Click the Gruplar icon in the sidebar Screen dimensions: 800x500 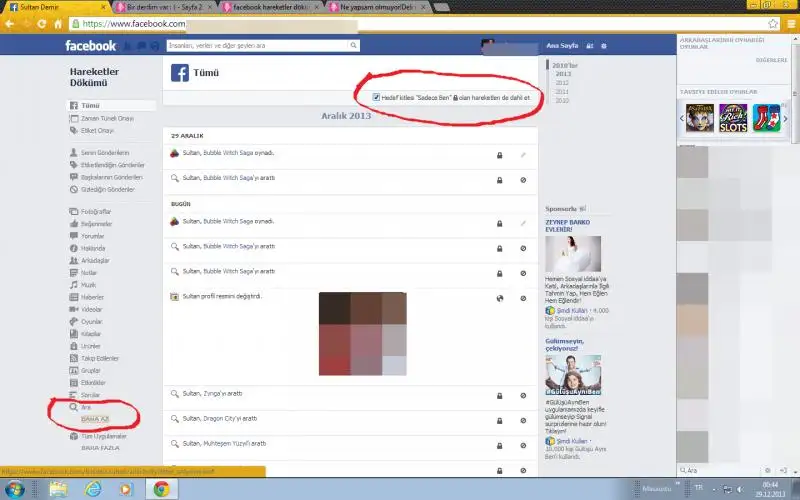pyautogui.click(x=74, y=371)
